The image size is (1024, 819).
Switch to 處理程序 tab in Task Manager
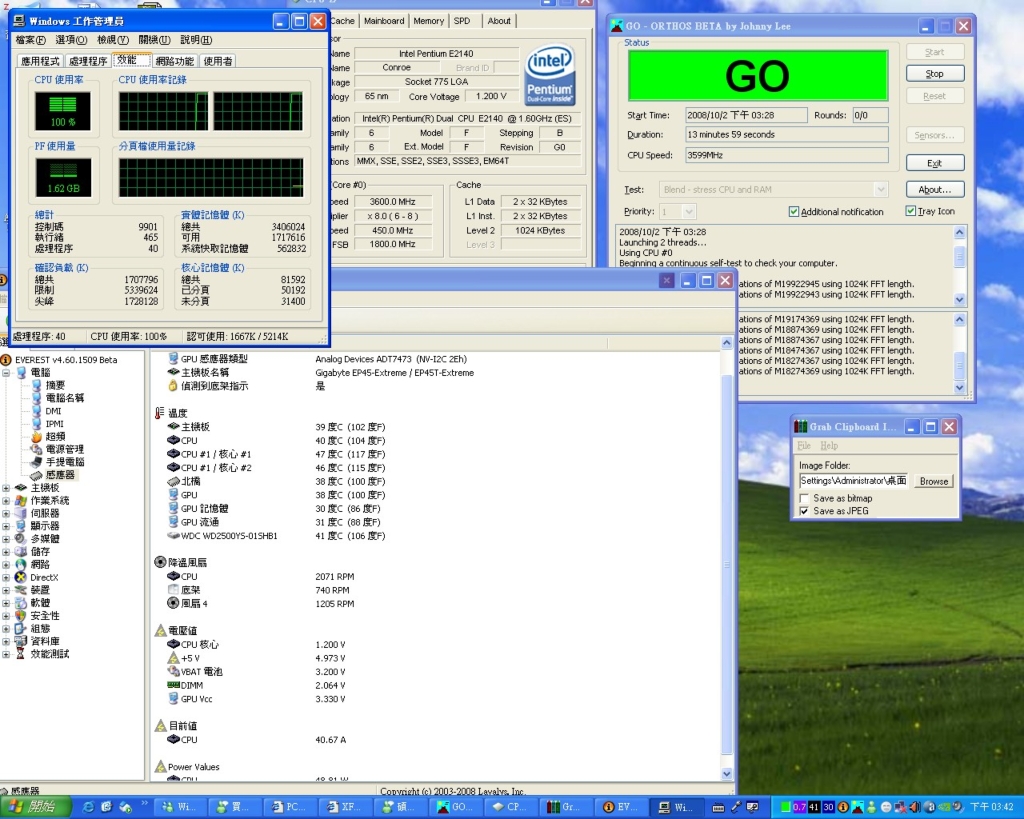click(x=88, y=61)
